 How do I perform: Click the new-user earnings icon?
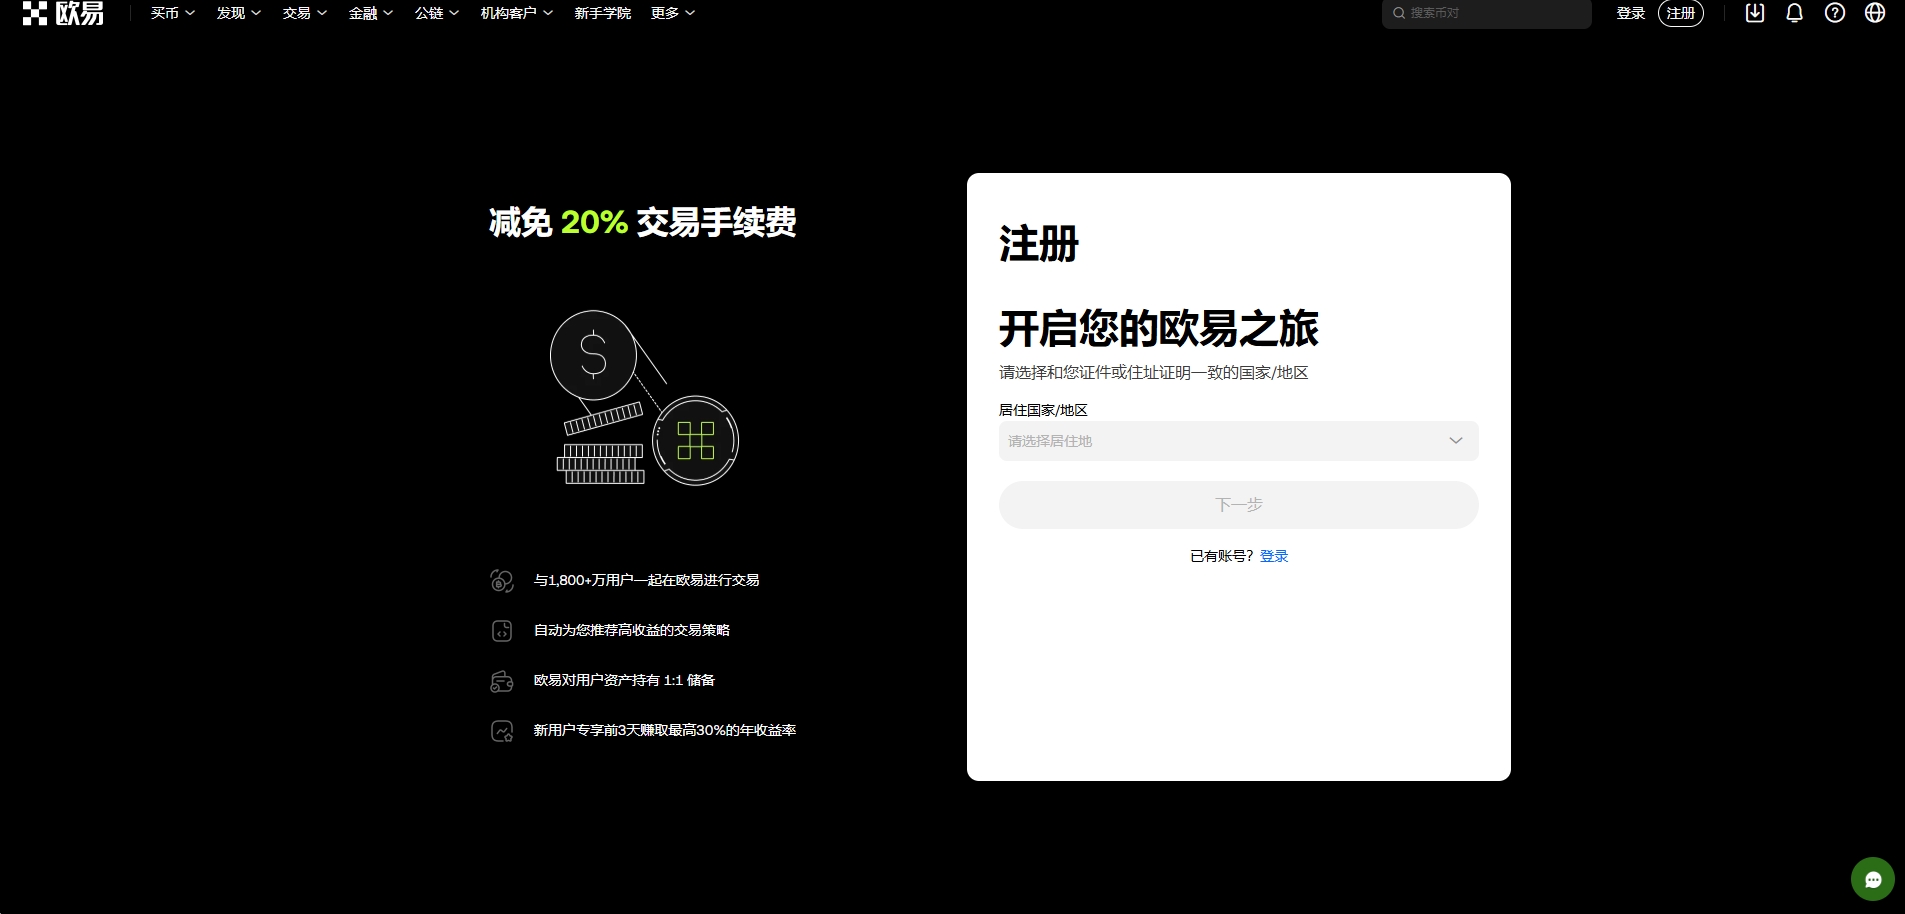point(502,731)
